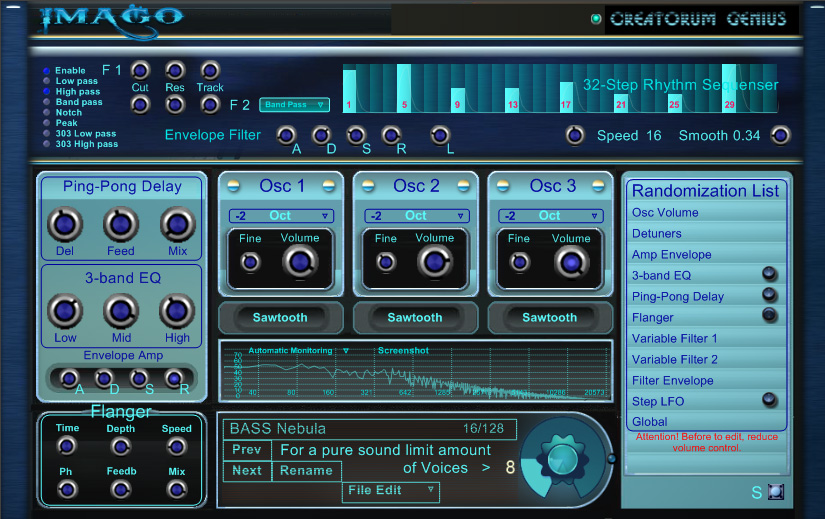This screenshot has height=519, width=825.
Task: Click the F1 Cut knob
Action: pos(140,70)
